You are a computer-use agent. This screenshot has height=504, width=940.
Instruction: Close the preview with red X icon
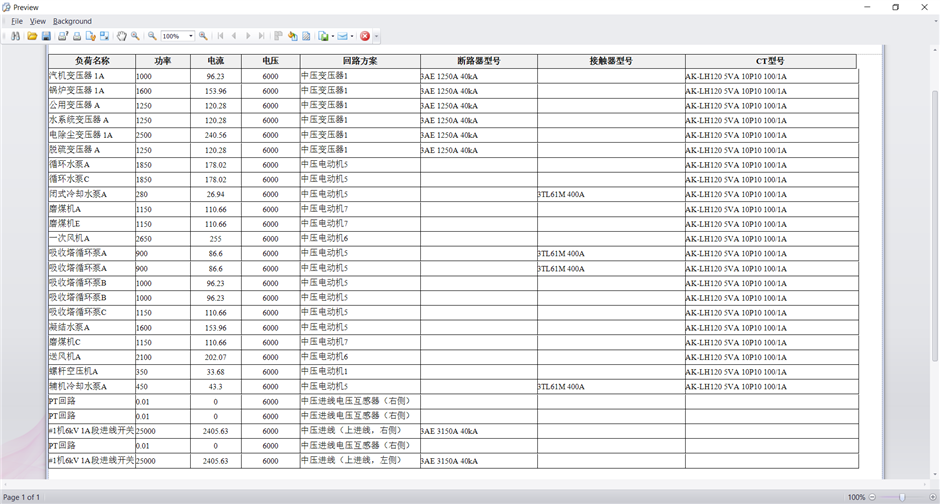364,36
